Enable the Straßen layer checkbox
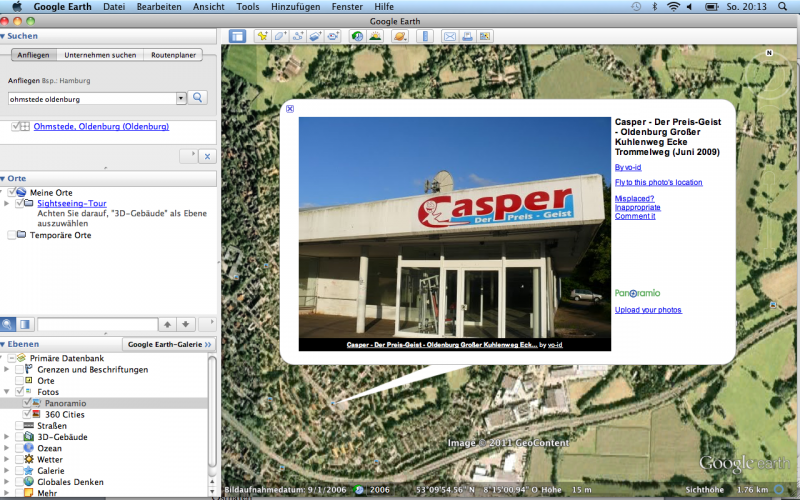 tap(20, 426)
